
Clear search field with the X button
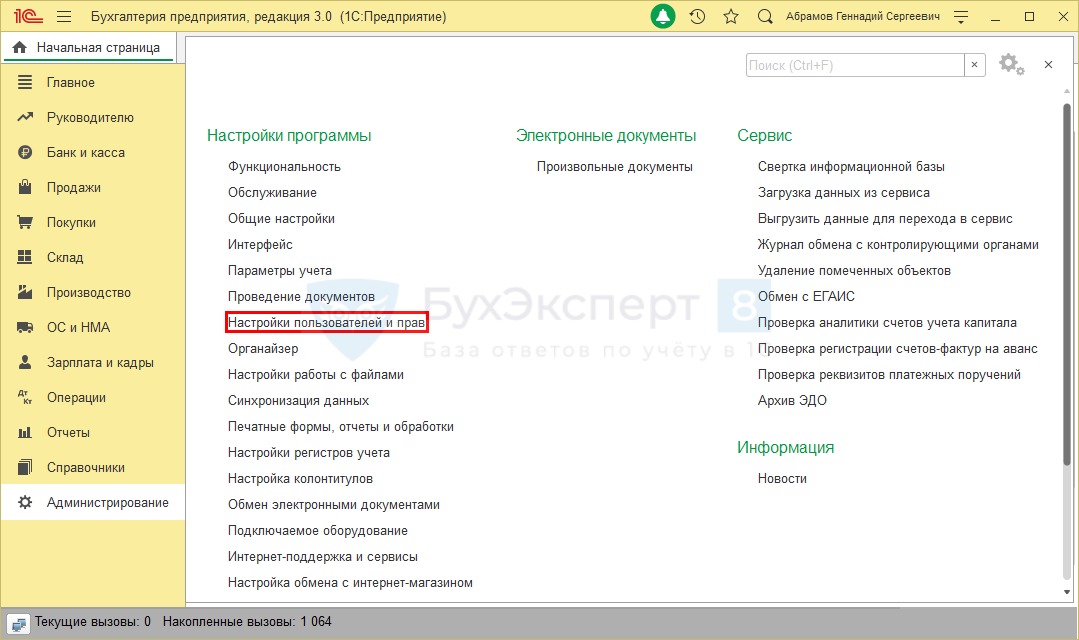click(x=975, y=65)
